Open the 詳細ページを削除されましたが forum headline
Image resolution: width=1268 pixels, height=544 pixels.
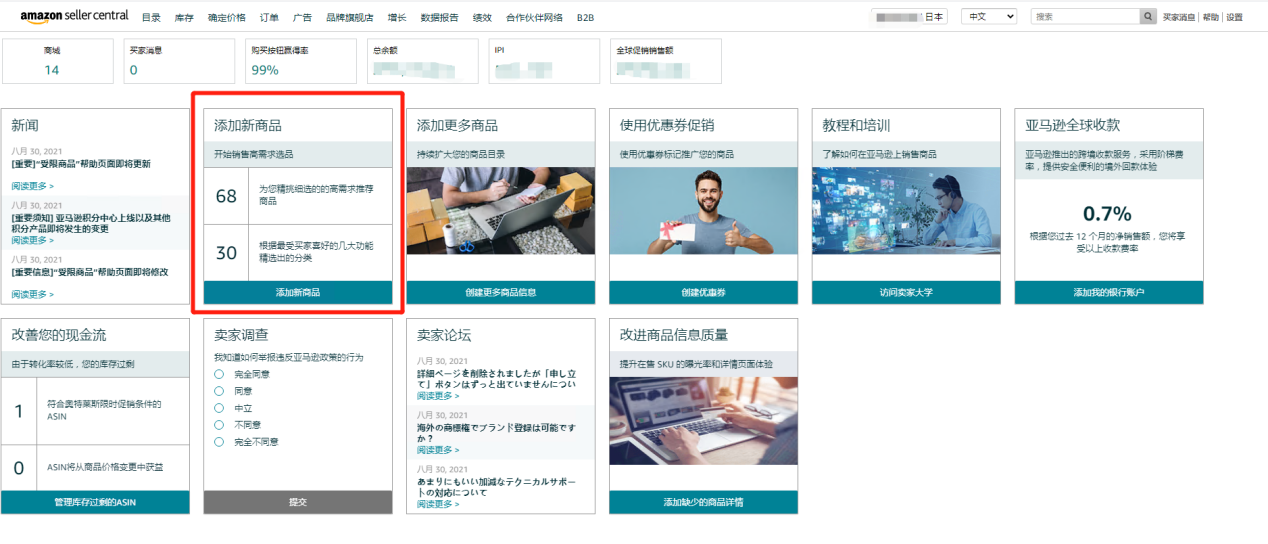(497, 379)
